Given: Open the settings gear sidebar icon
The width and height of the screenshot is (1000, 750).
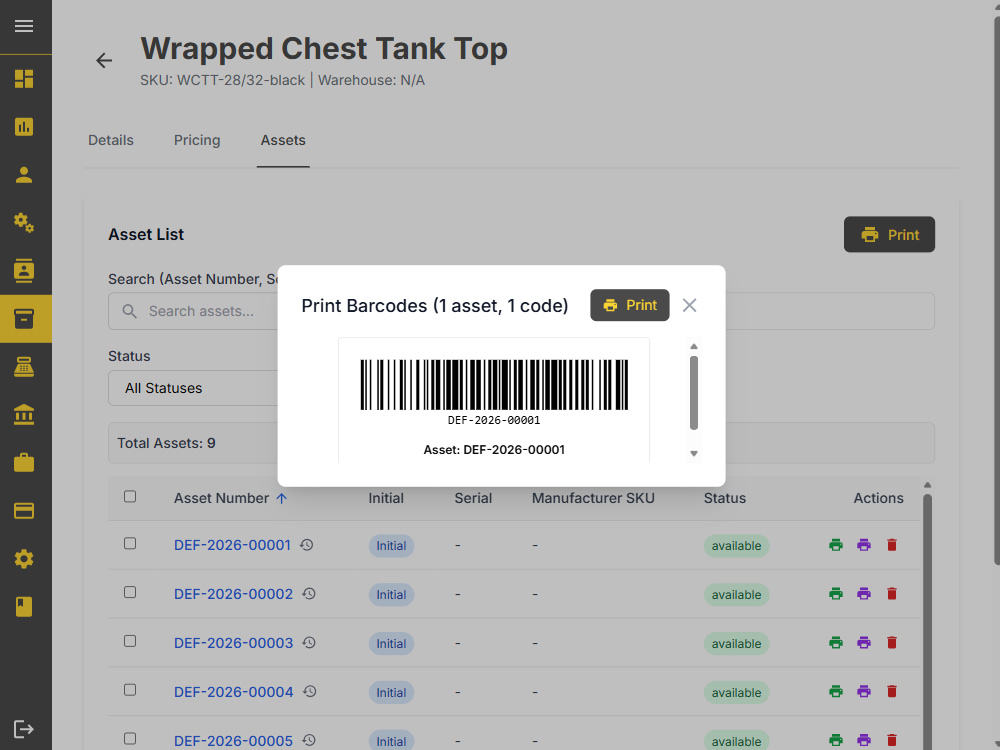Looking at the screenshot, I should (x=24, y=559).
